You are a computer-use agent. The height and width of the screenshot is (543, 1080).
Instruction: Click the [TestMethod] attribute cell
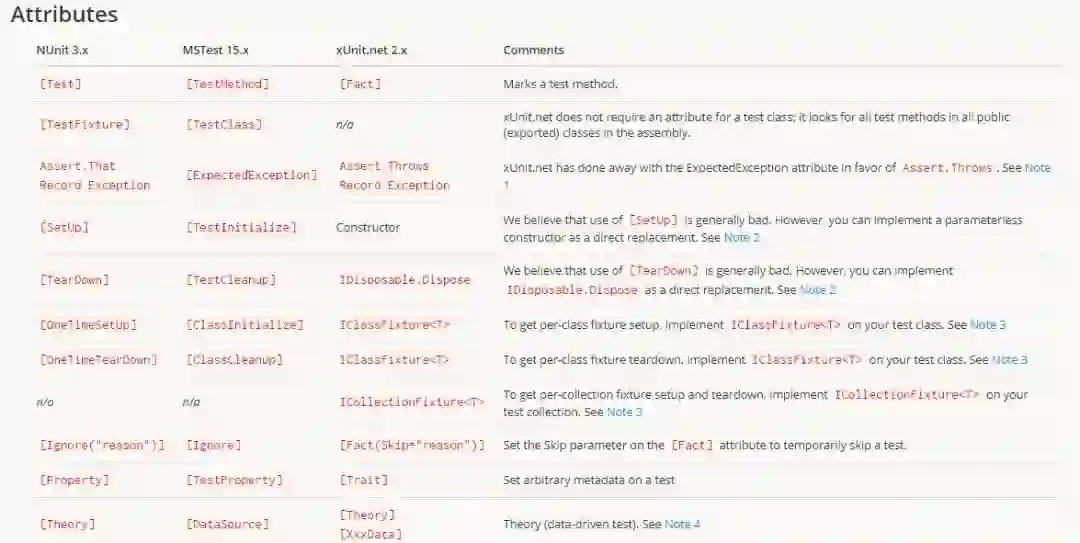pos(227,84)
